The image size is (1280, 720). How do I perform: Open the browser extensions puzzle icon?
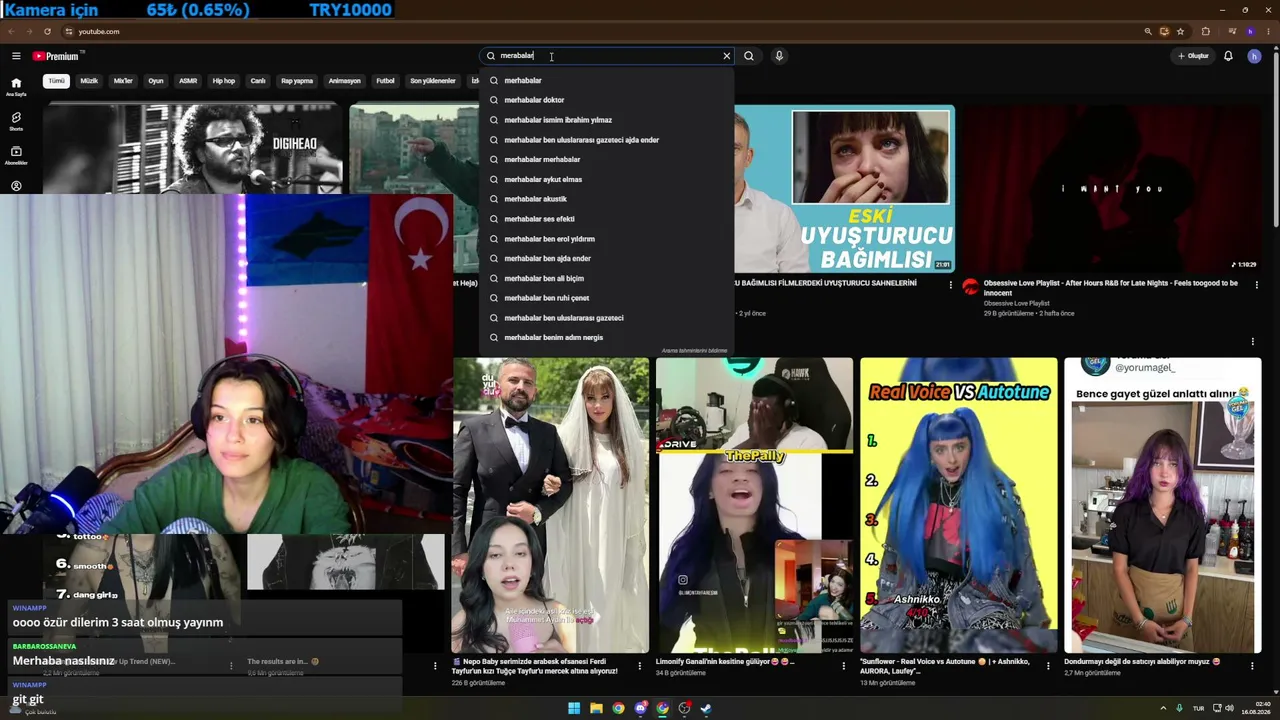click(1205, 31)
